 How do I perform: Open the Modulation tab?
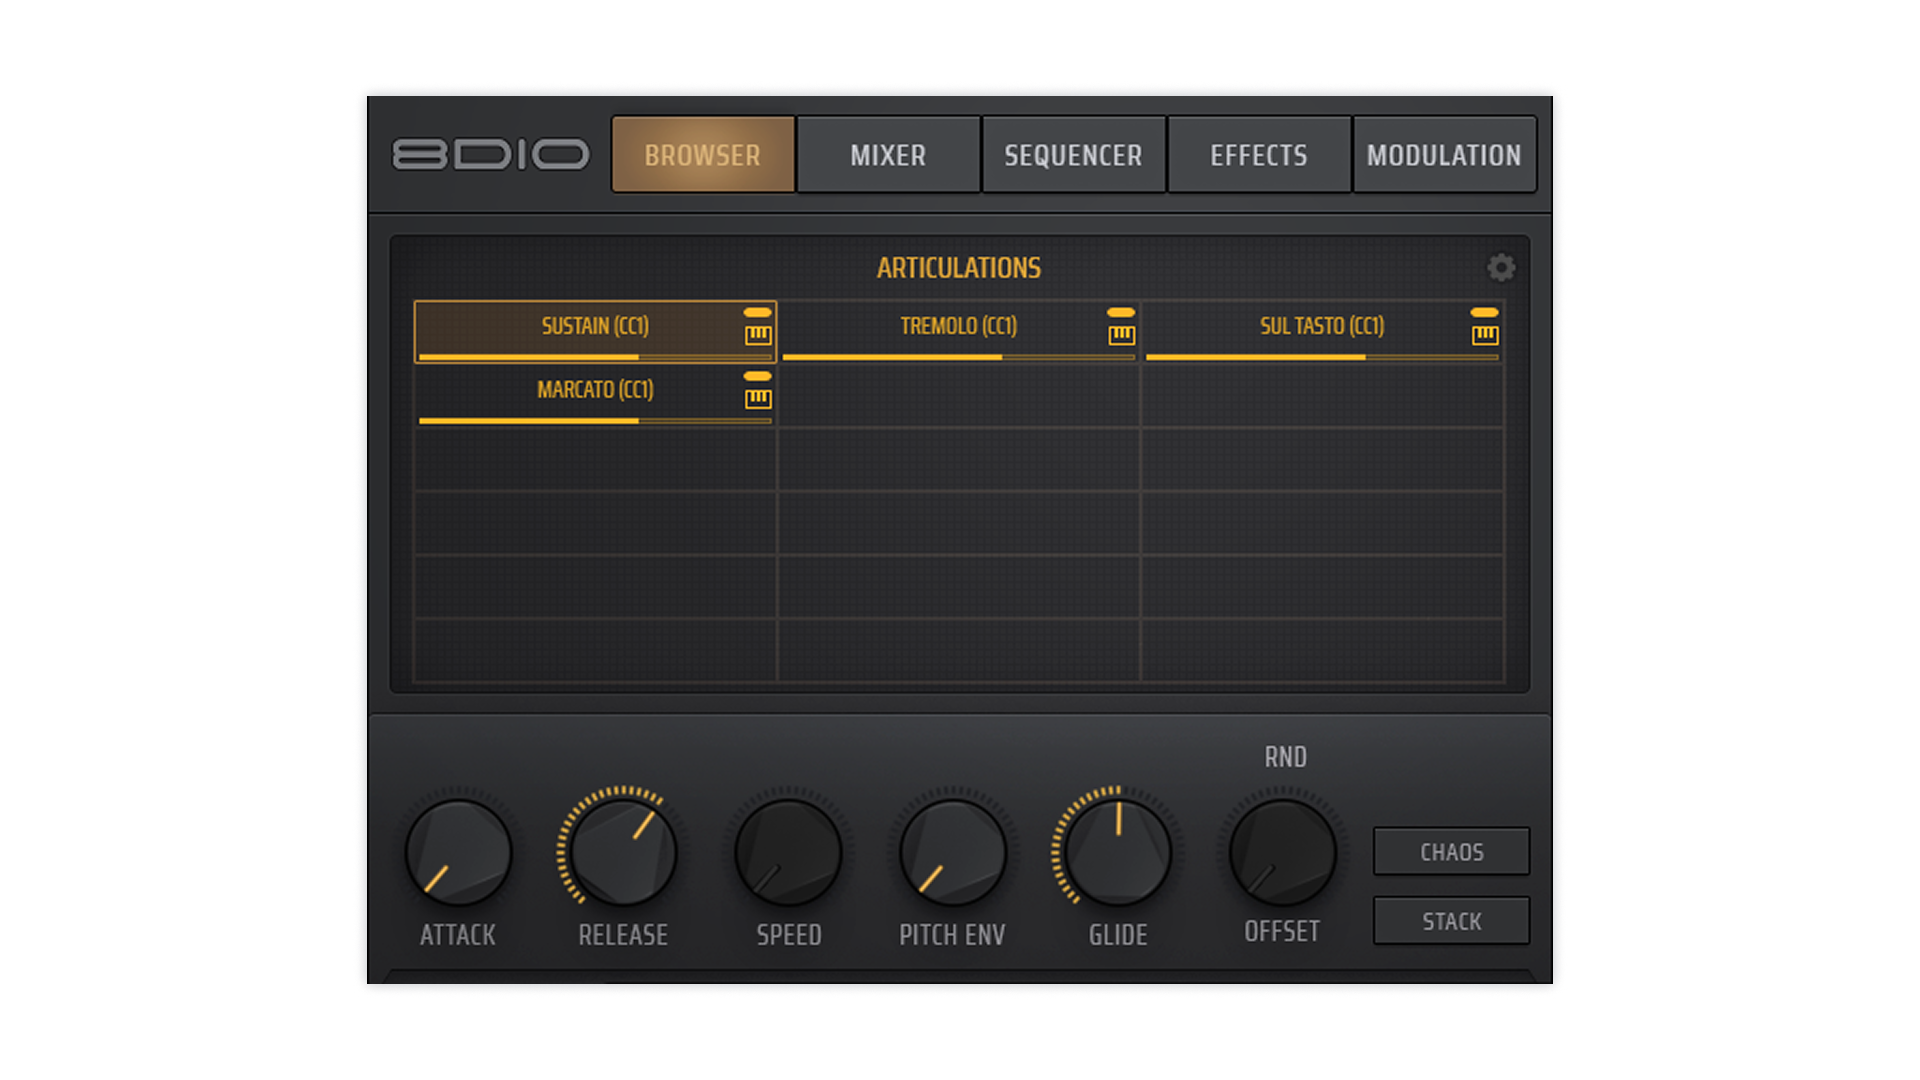[x=1444, y=155]
